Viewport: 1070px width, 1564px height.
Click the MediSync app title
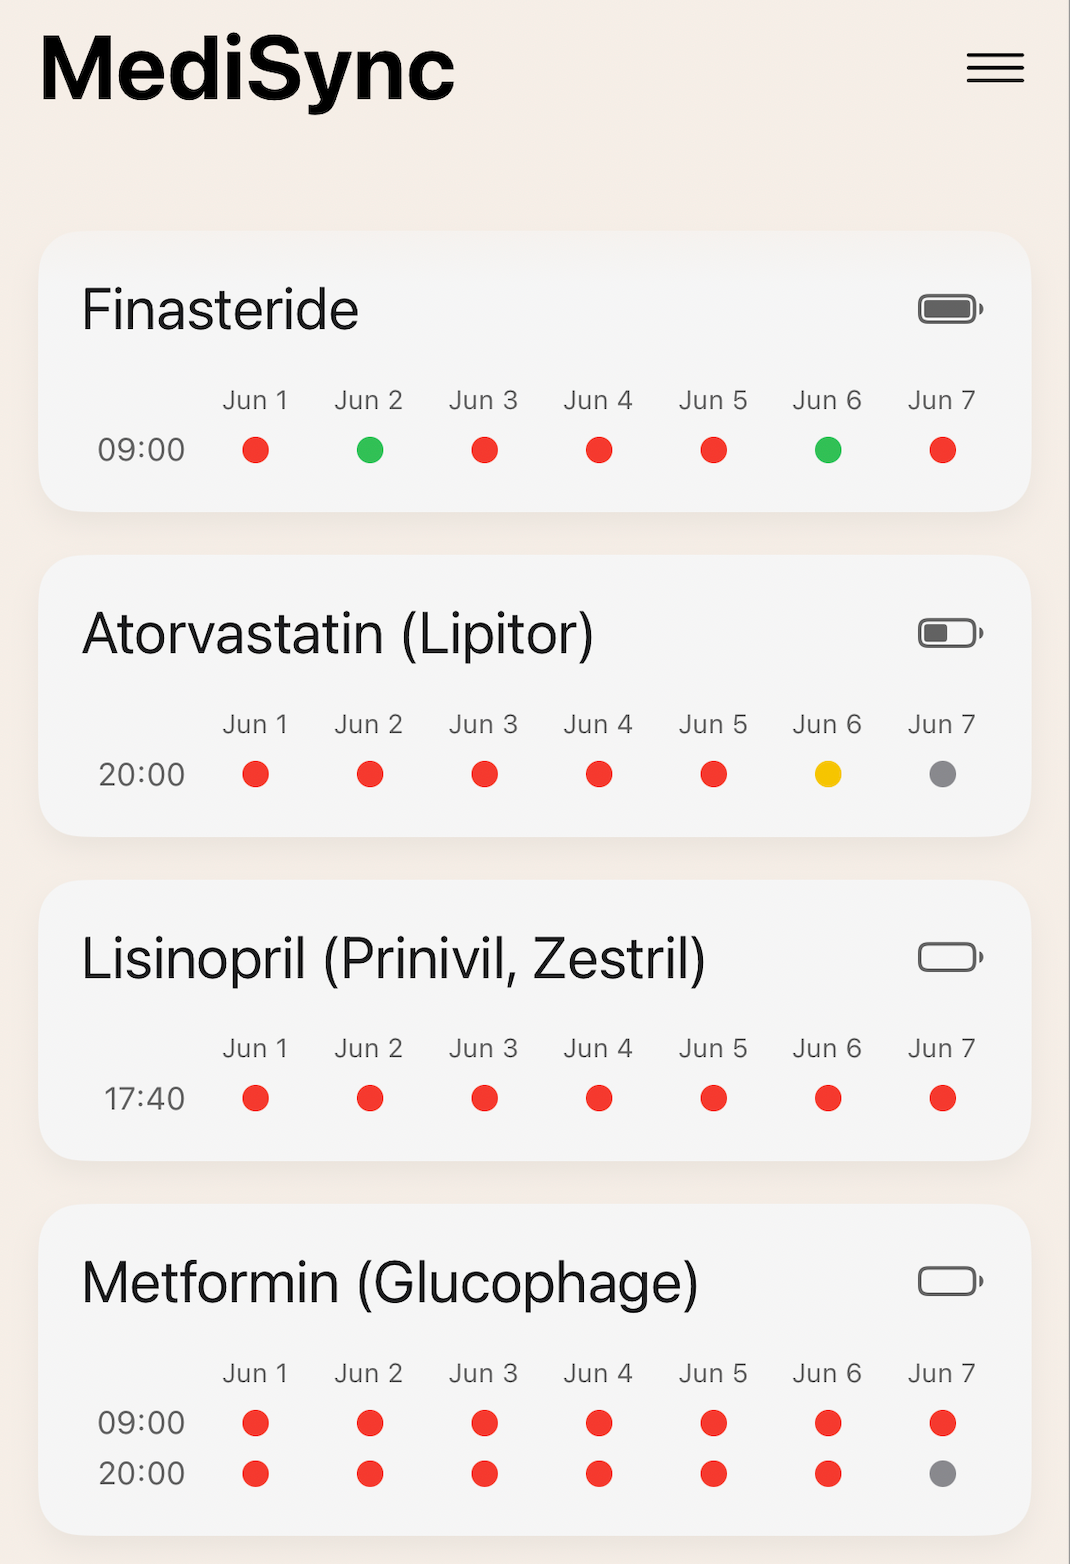pos(247,70)
